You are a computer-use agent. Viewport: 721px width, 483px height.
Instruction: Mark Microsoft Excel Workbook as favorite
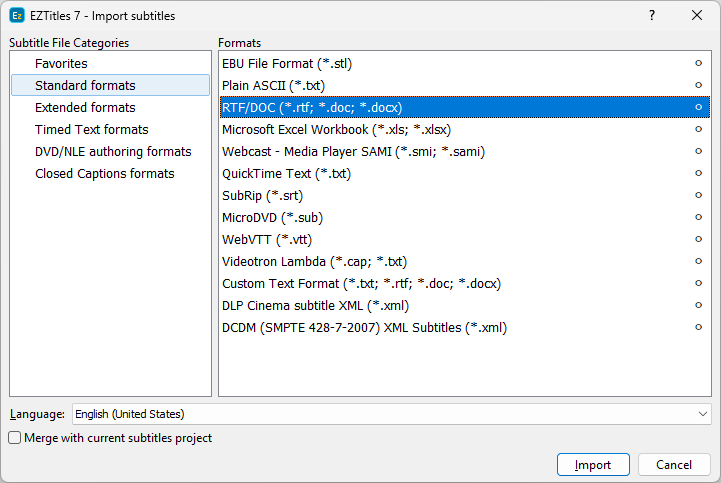[698, 129]
